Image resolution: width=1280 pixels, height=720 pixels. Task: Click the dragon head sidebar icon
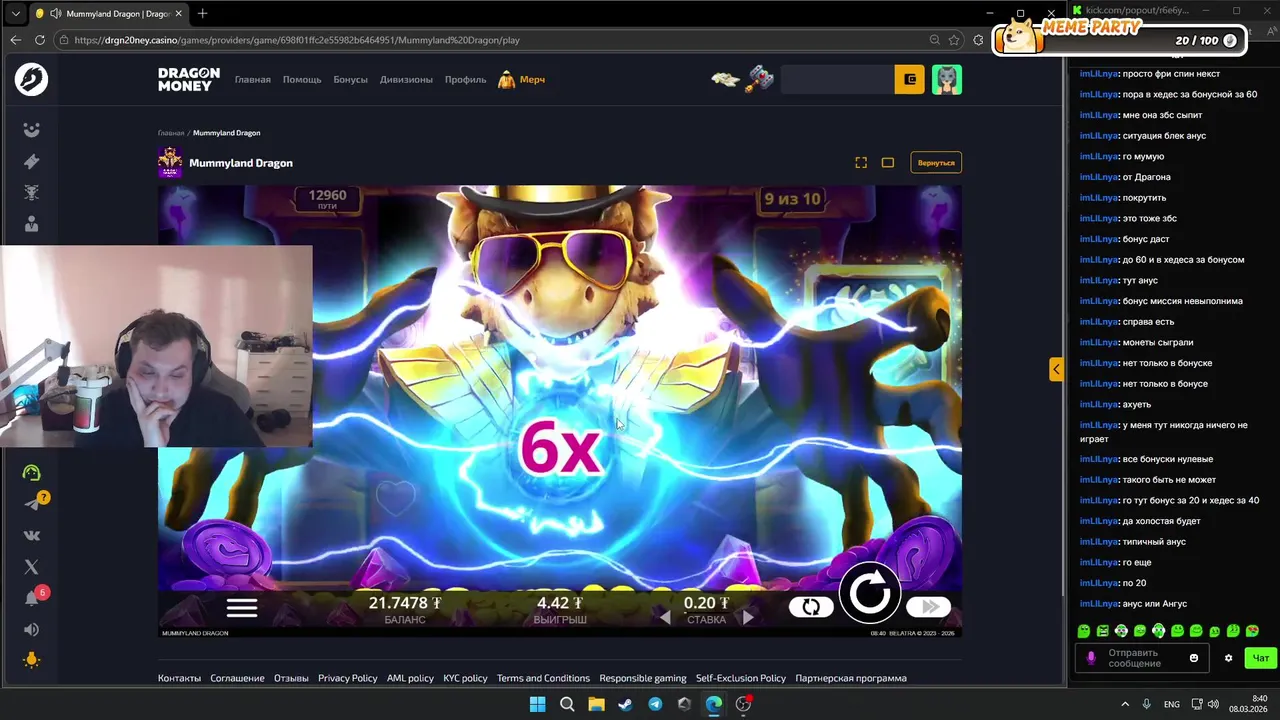pyautogui.click(x=32, y=193)
